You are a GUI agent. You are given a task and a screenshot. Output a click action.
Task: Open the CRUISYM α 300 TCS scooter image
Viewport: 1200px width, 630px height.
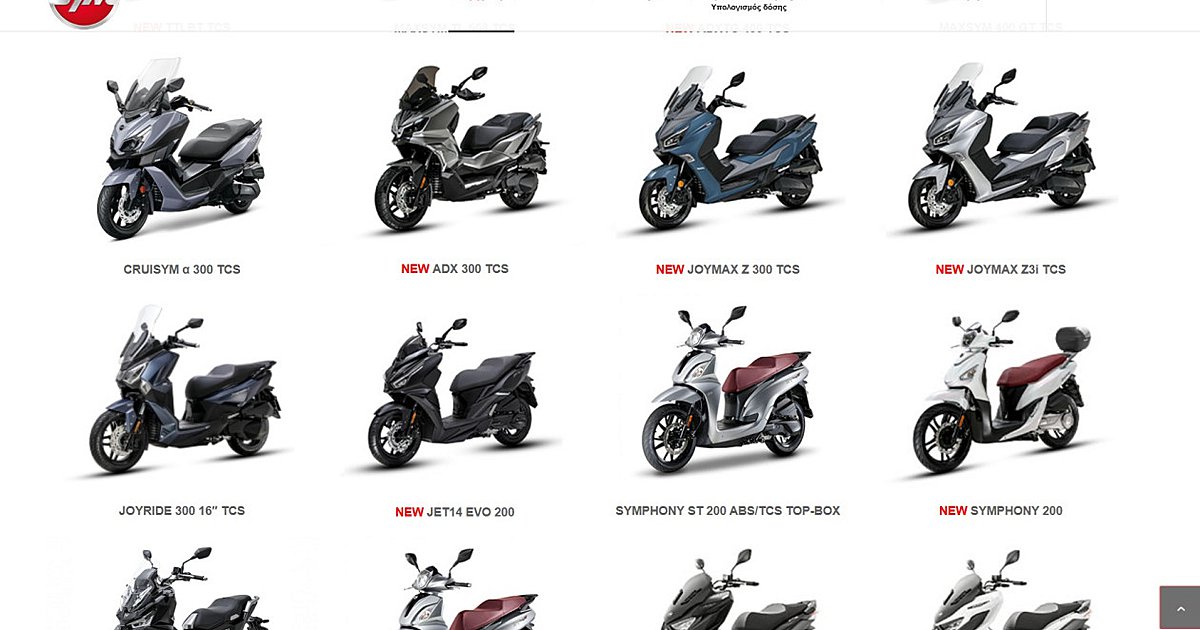point(182,148)
